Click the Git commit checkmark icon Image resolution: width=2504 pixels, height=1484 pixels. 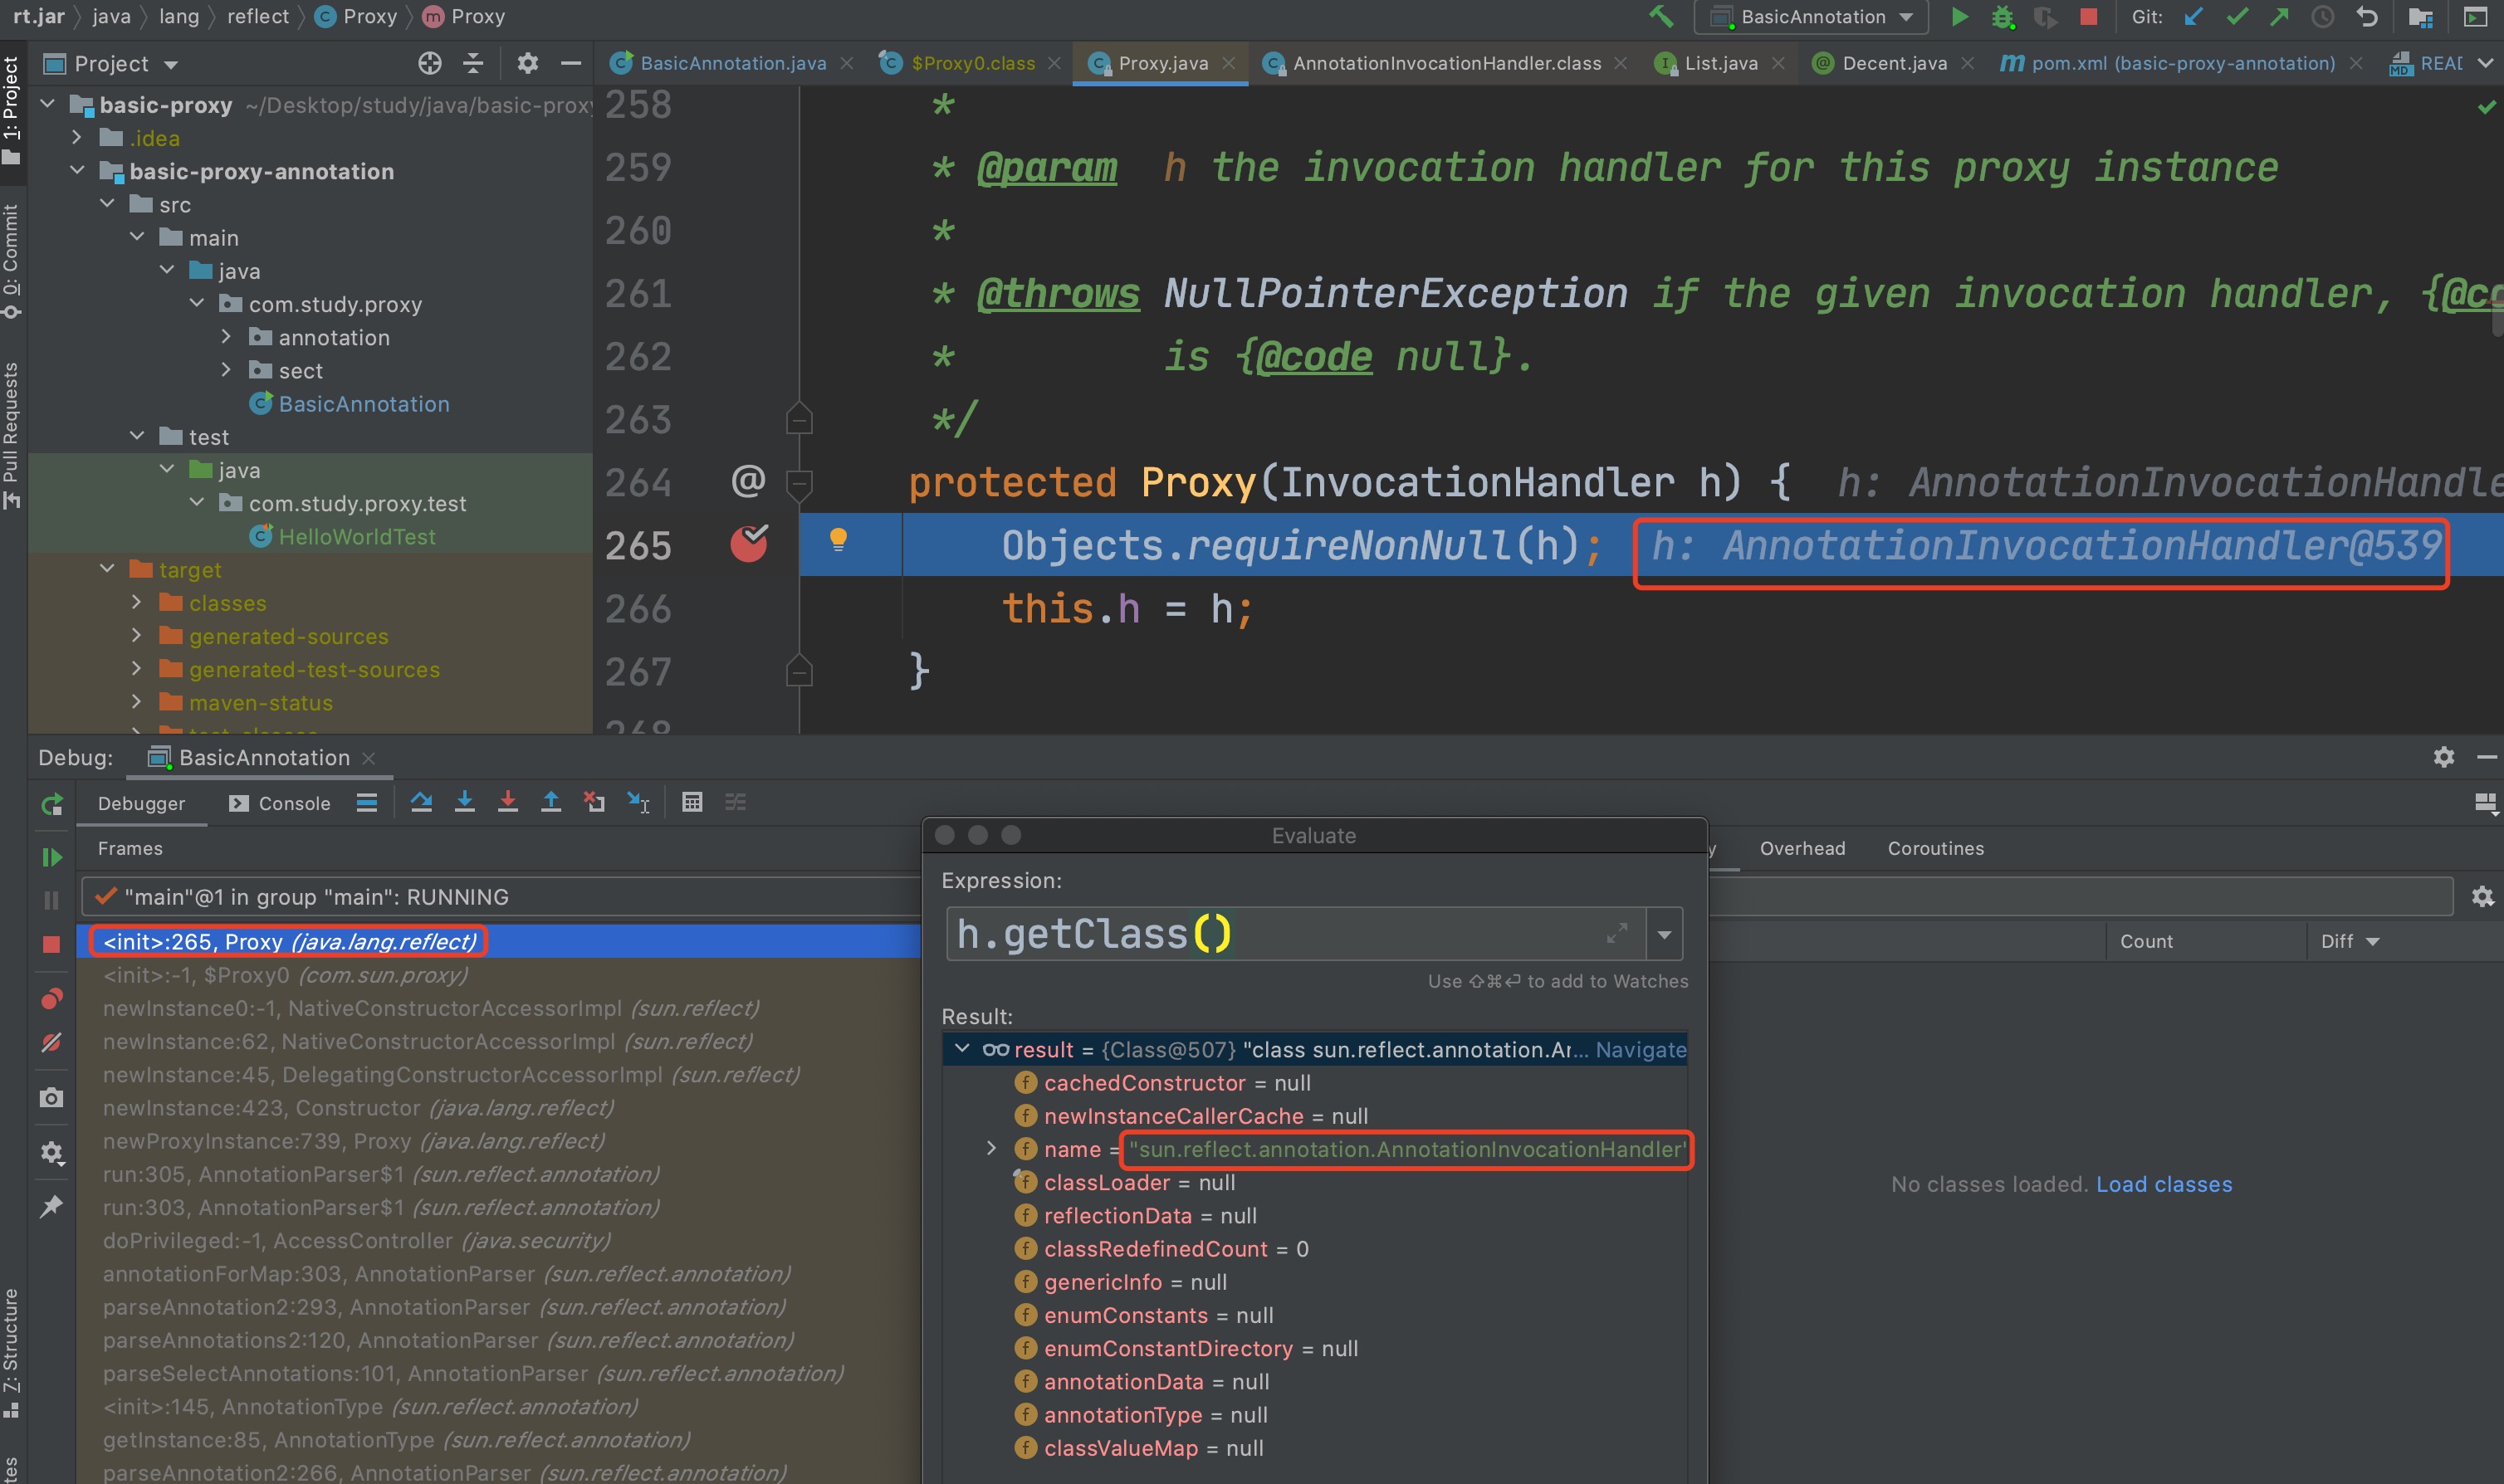2237,16
